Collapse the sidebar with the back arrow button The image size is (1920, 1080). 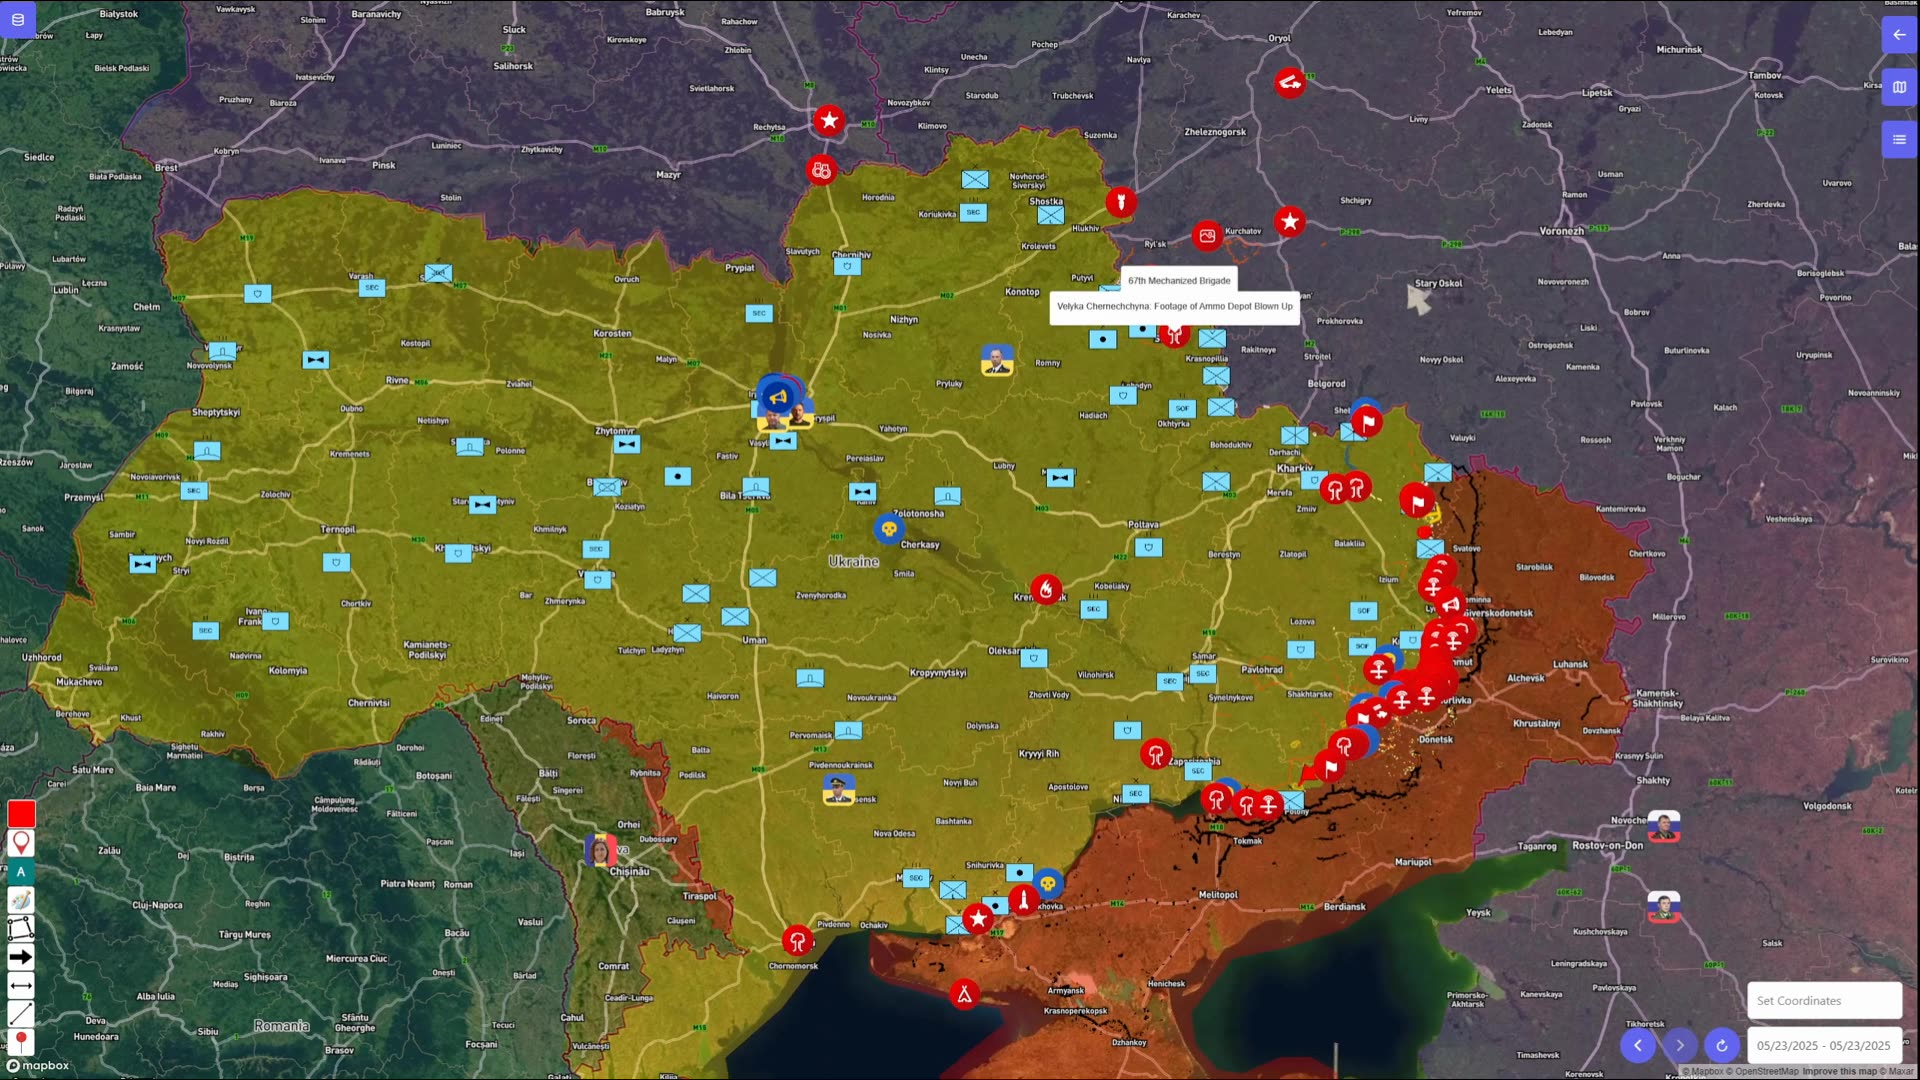(x=1899, y=34)
